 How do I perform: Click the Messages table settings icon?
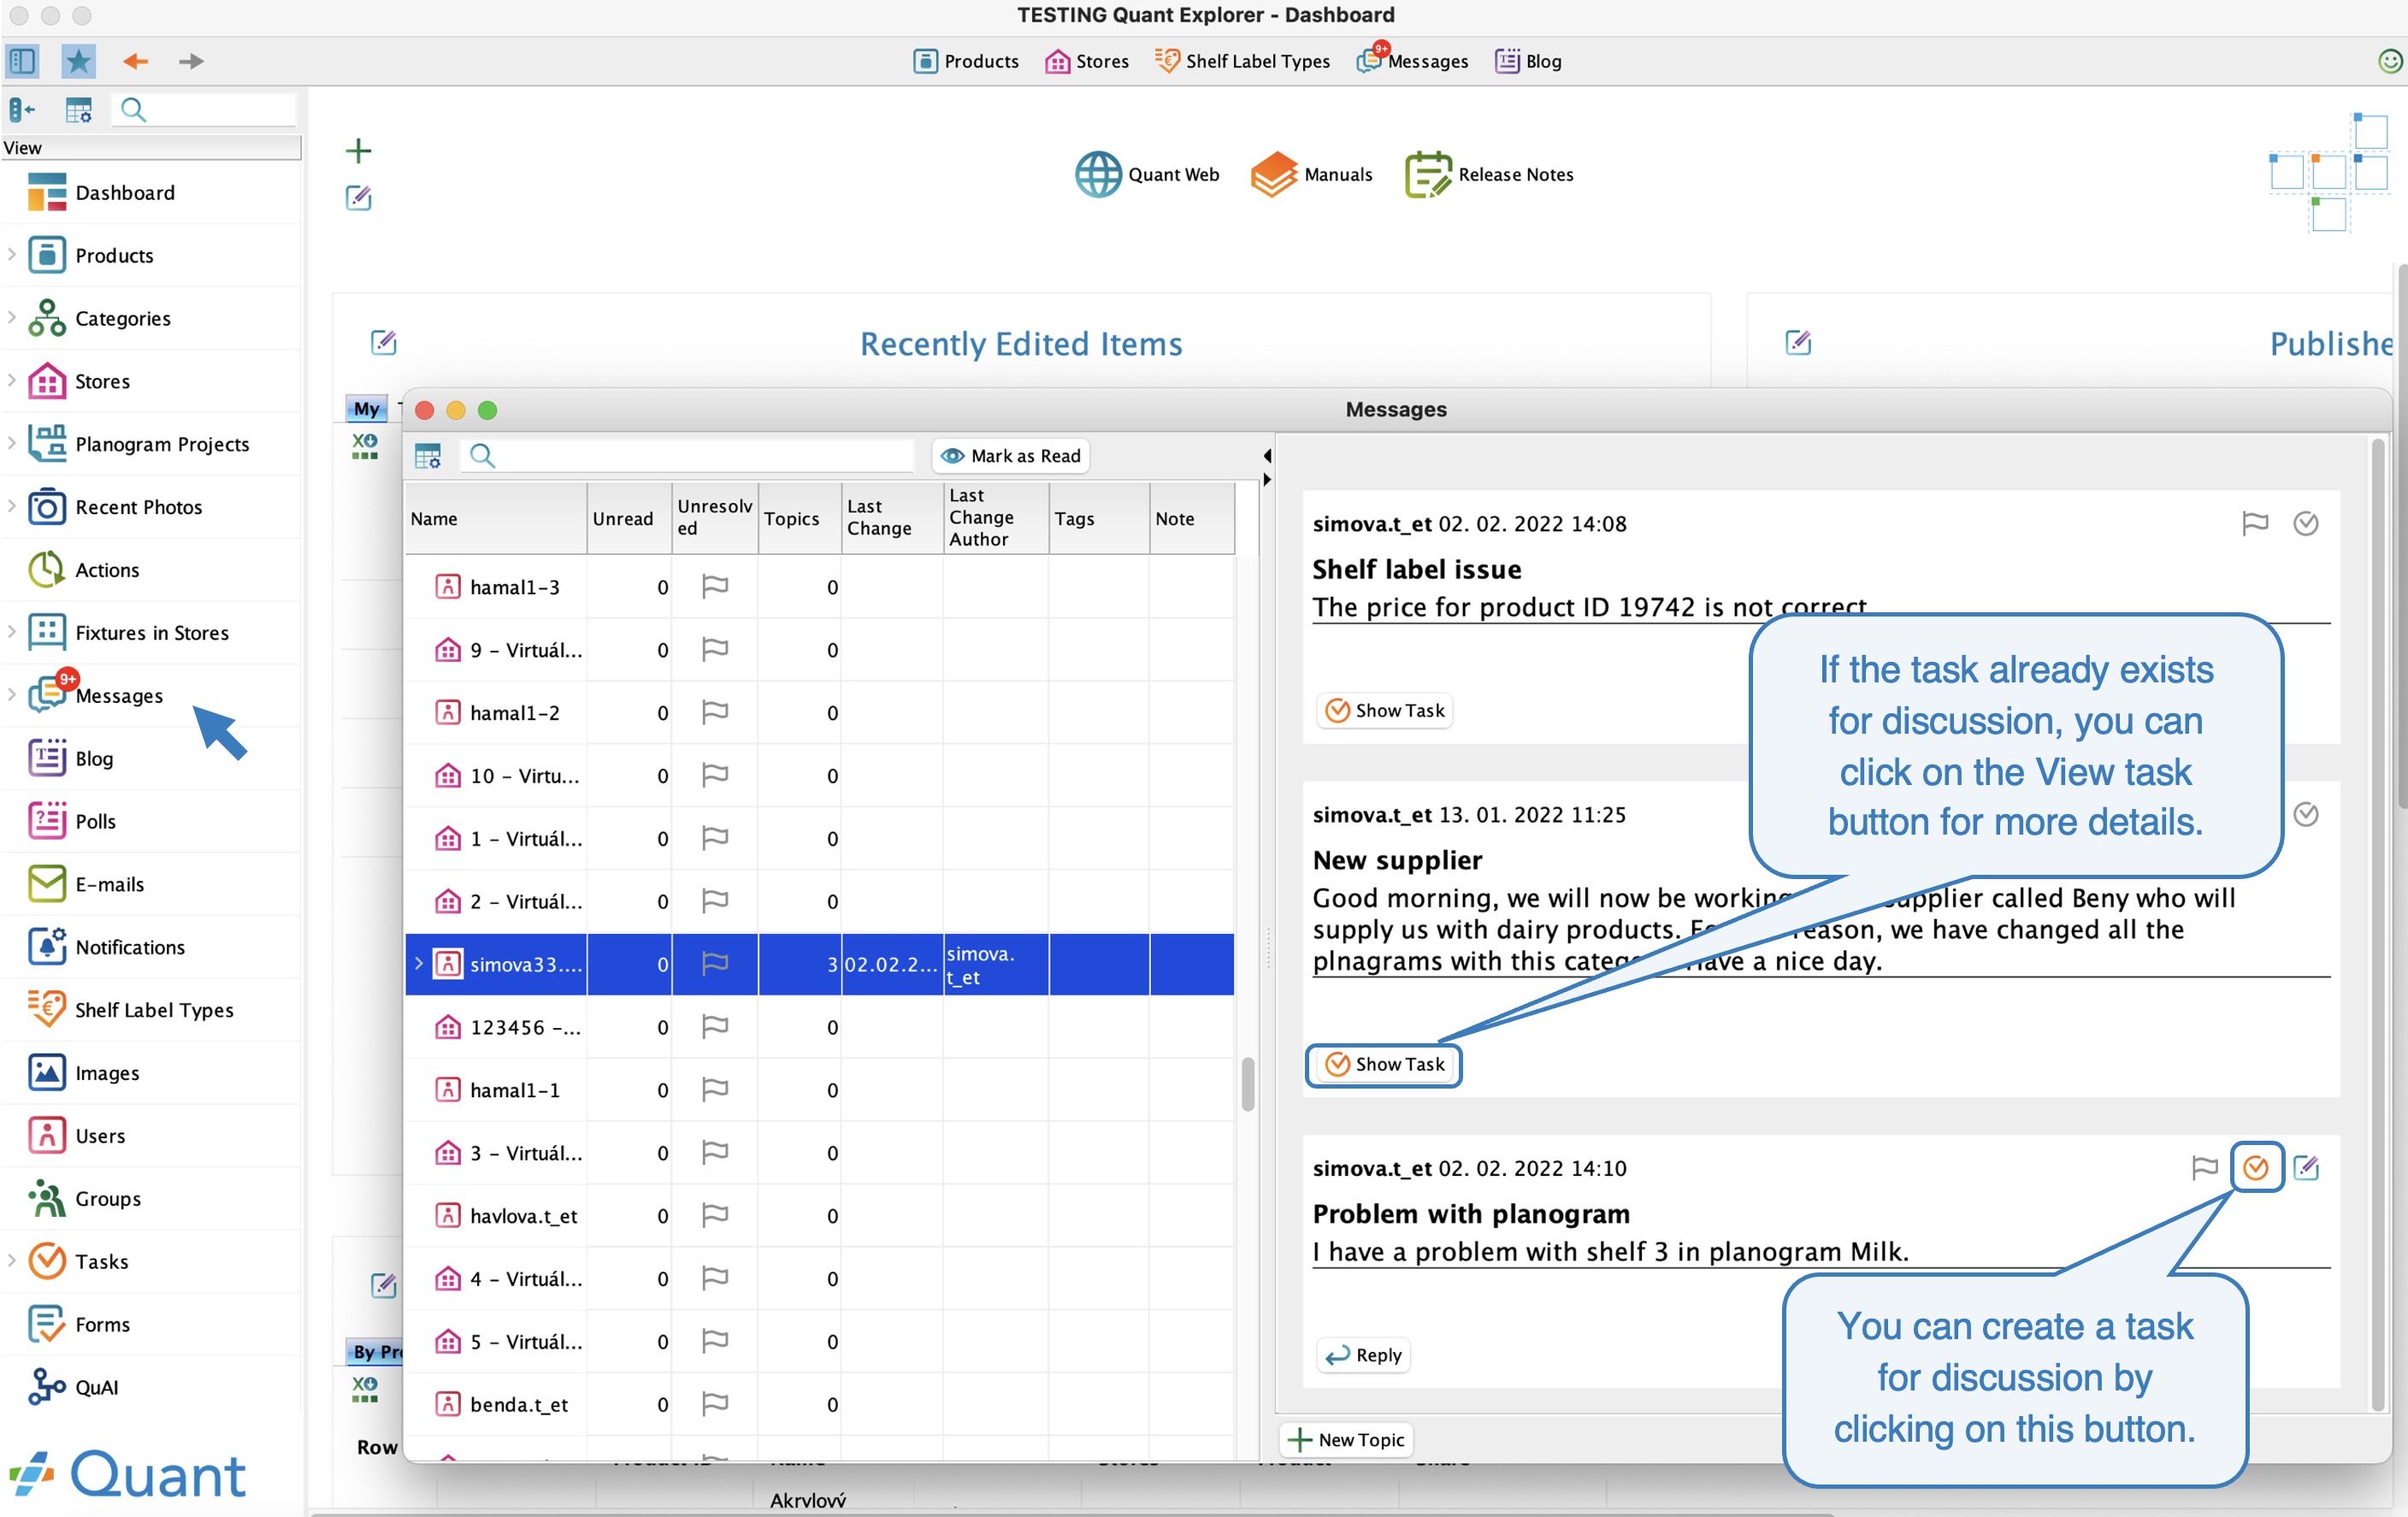click(x=428, y=456)
